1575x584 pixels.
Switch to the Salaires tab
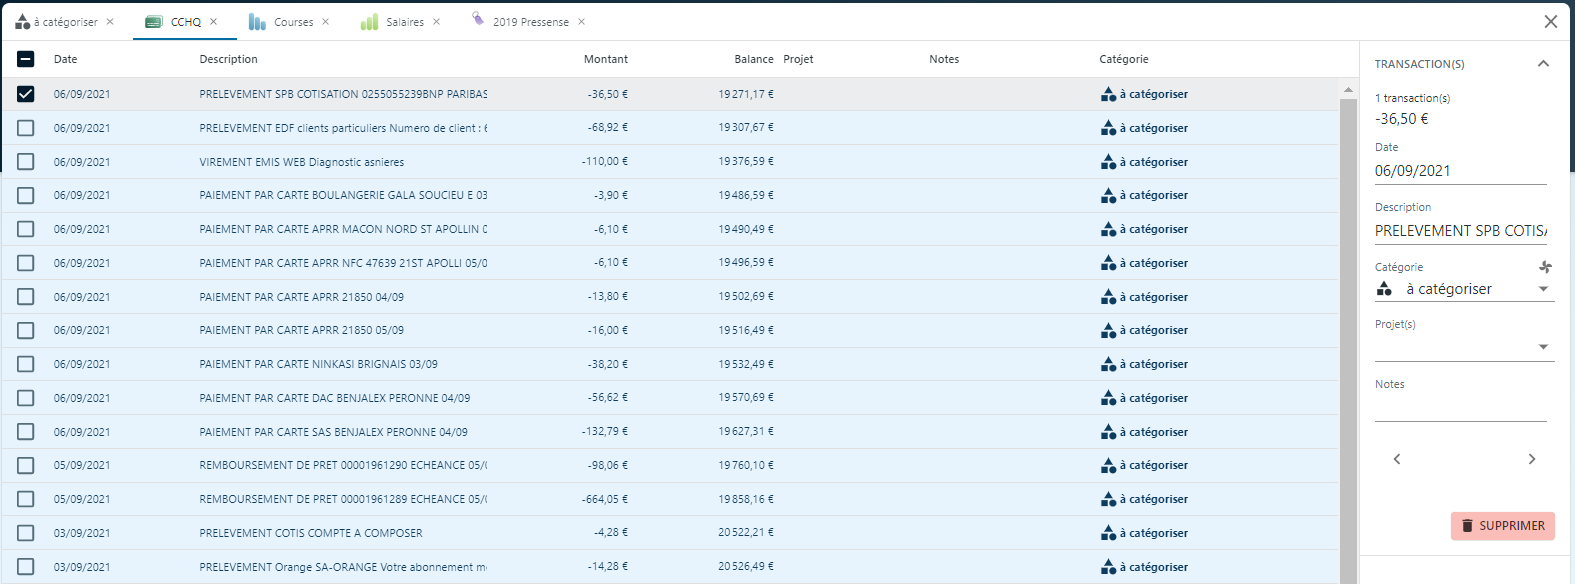(x=404, y=22)
